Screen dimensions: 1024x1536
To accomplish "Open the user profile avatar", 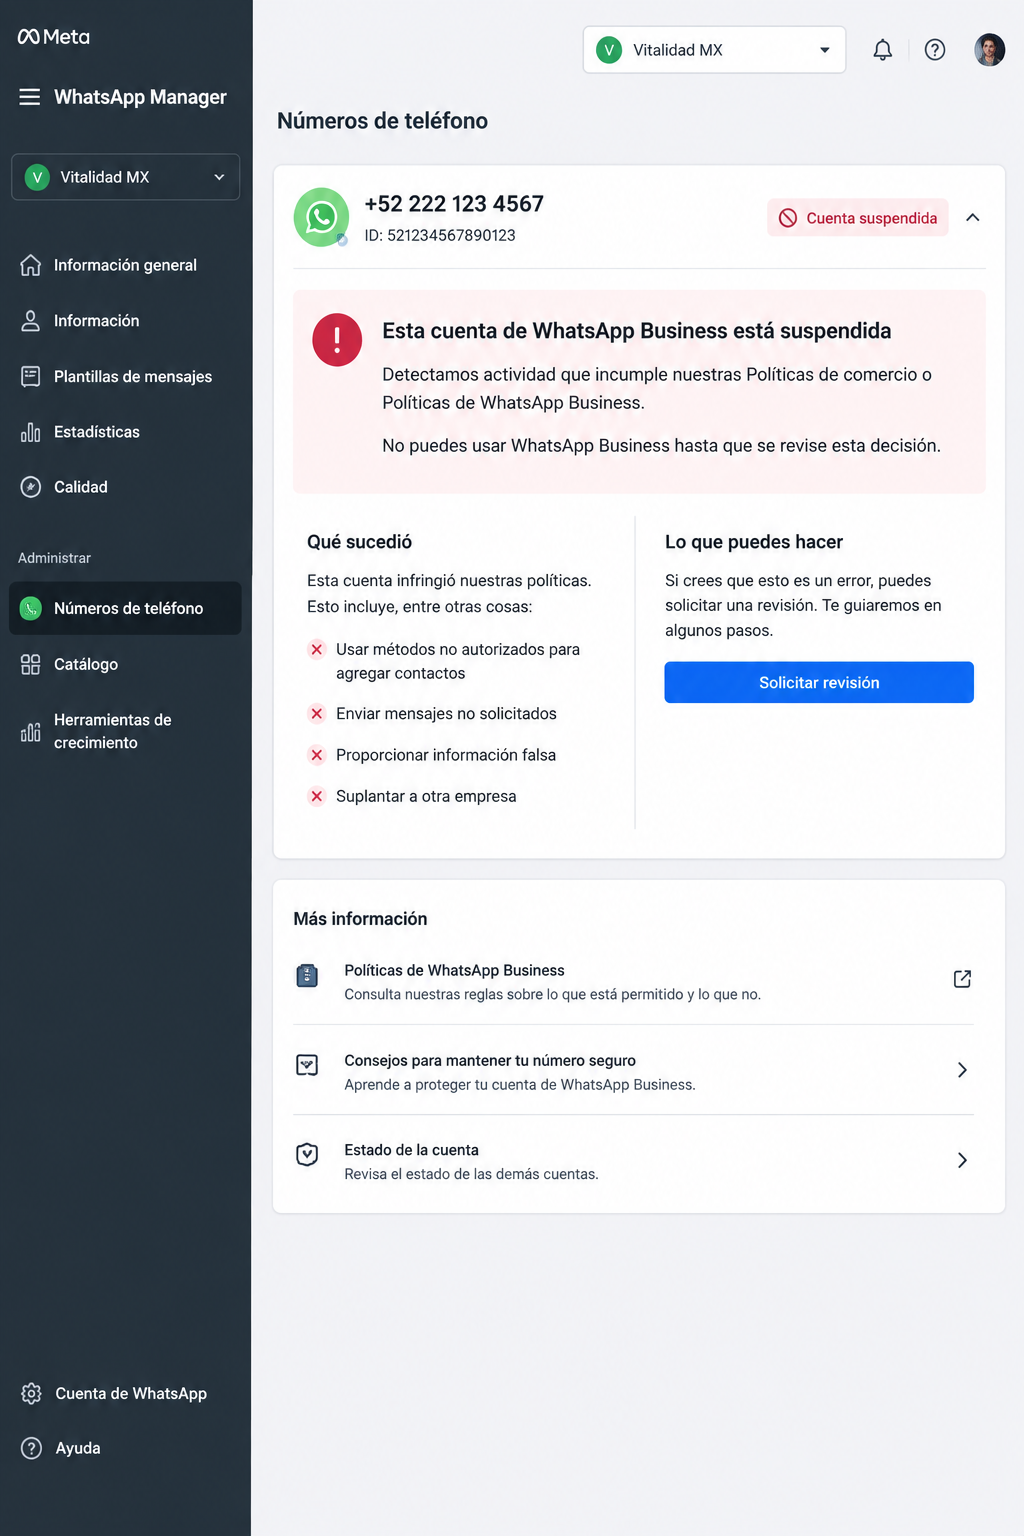I will (x=989, y=50).
